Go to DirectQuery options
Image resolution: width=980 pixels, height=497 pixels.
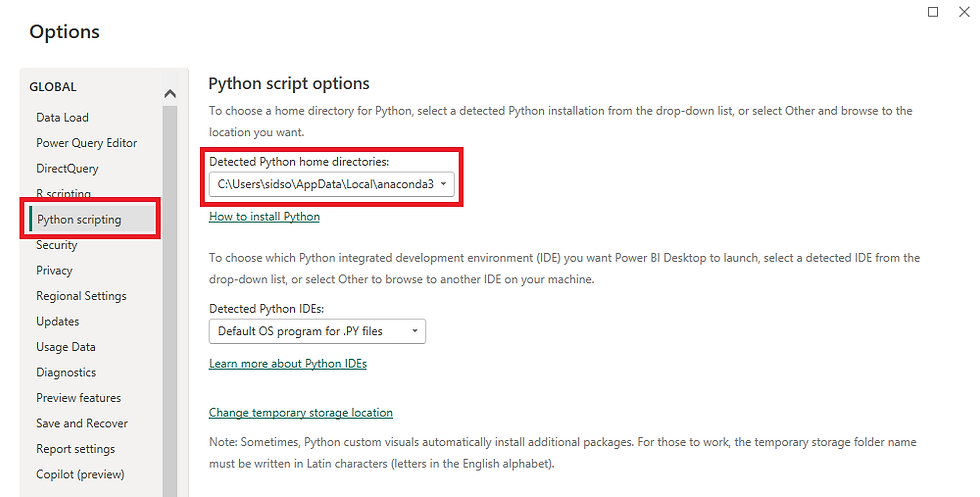pos(68,169)
